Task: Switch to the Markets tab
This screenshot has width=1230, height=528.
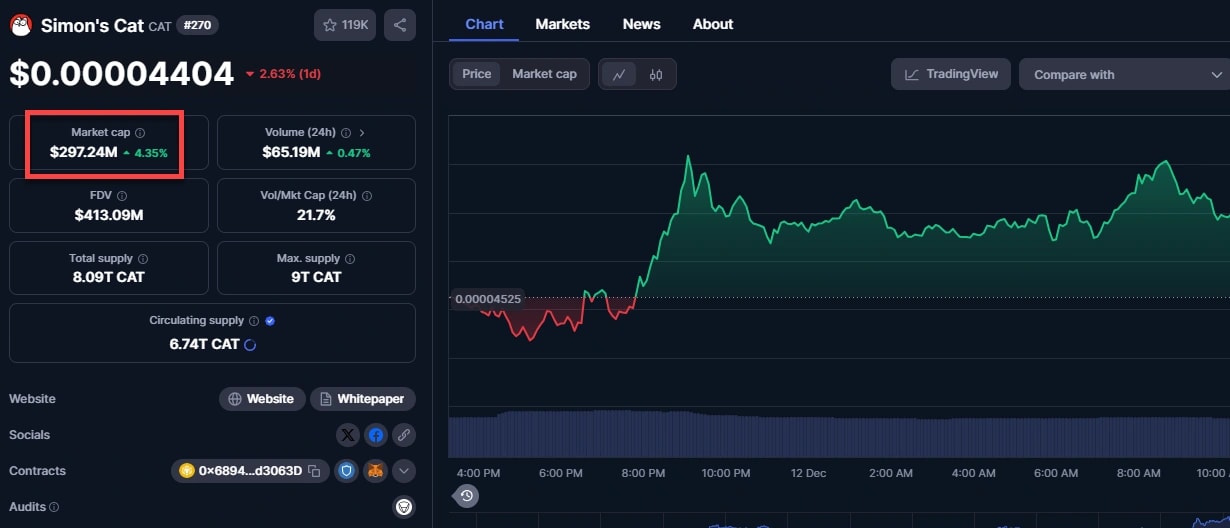Action: (562, 24)
